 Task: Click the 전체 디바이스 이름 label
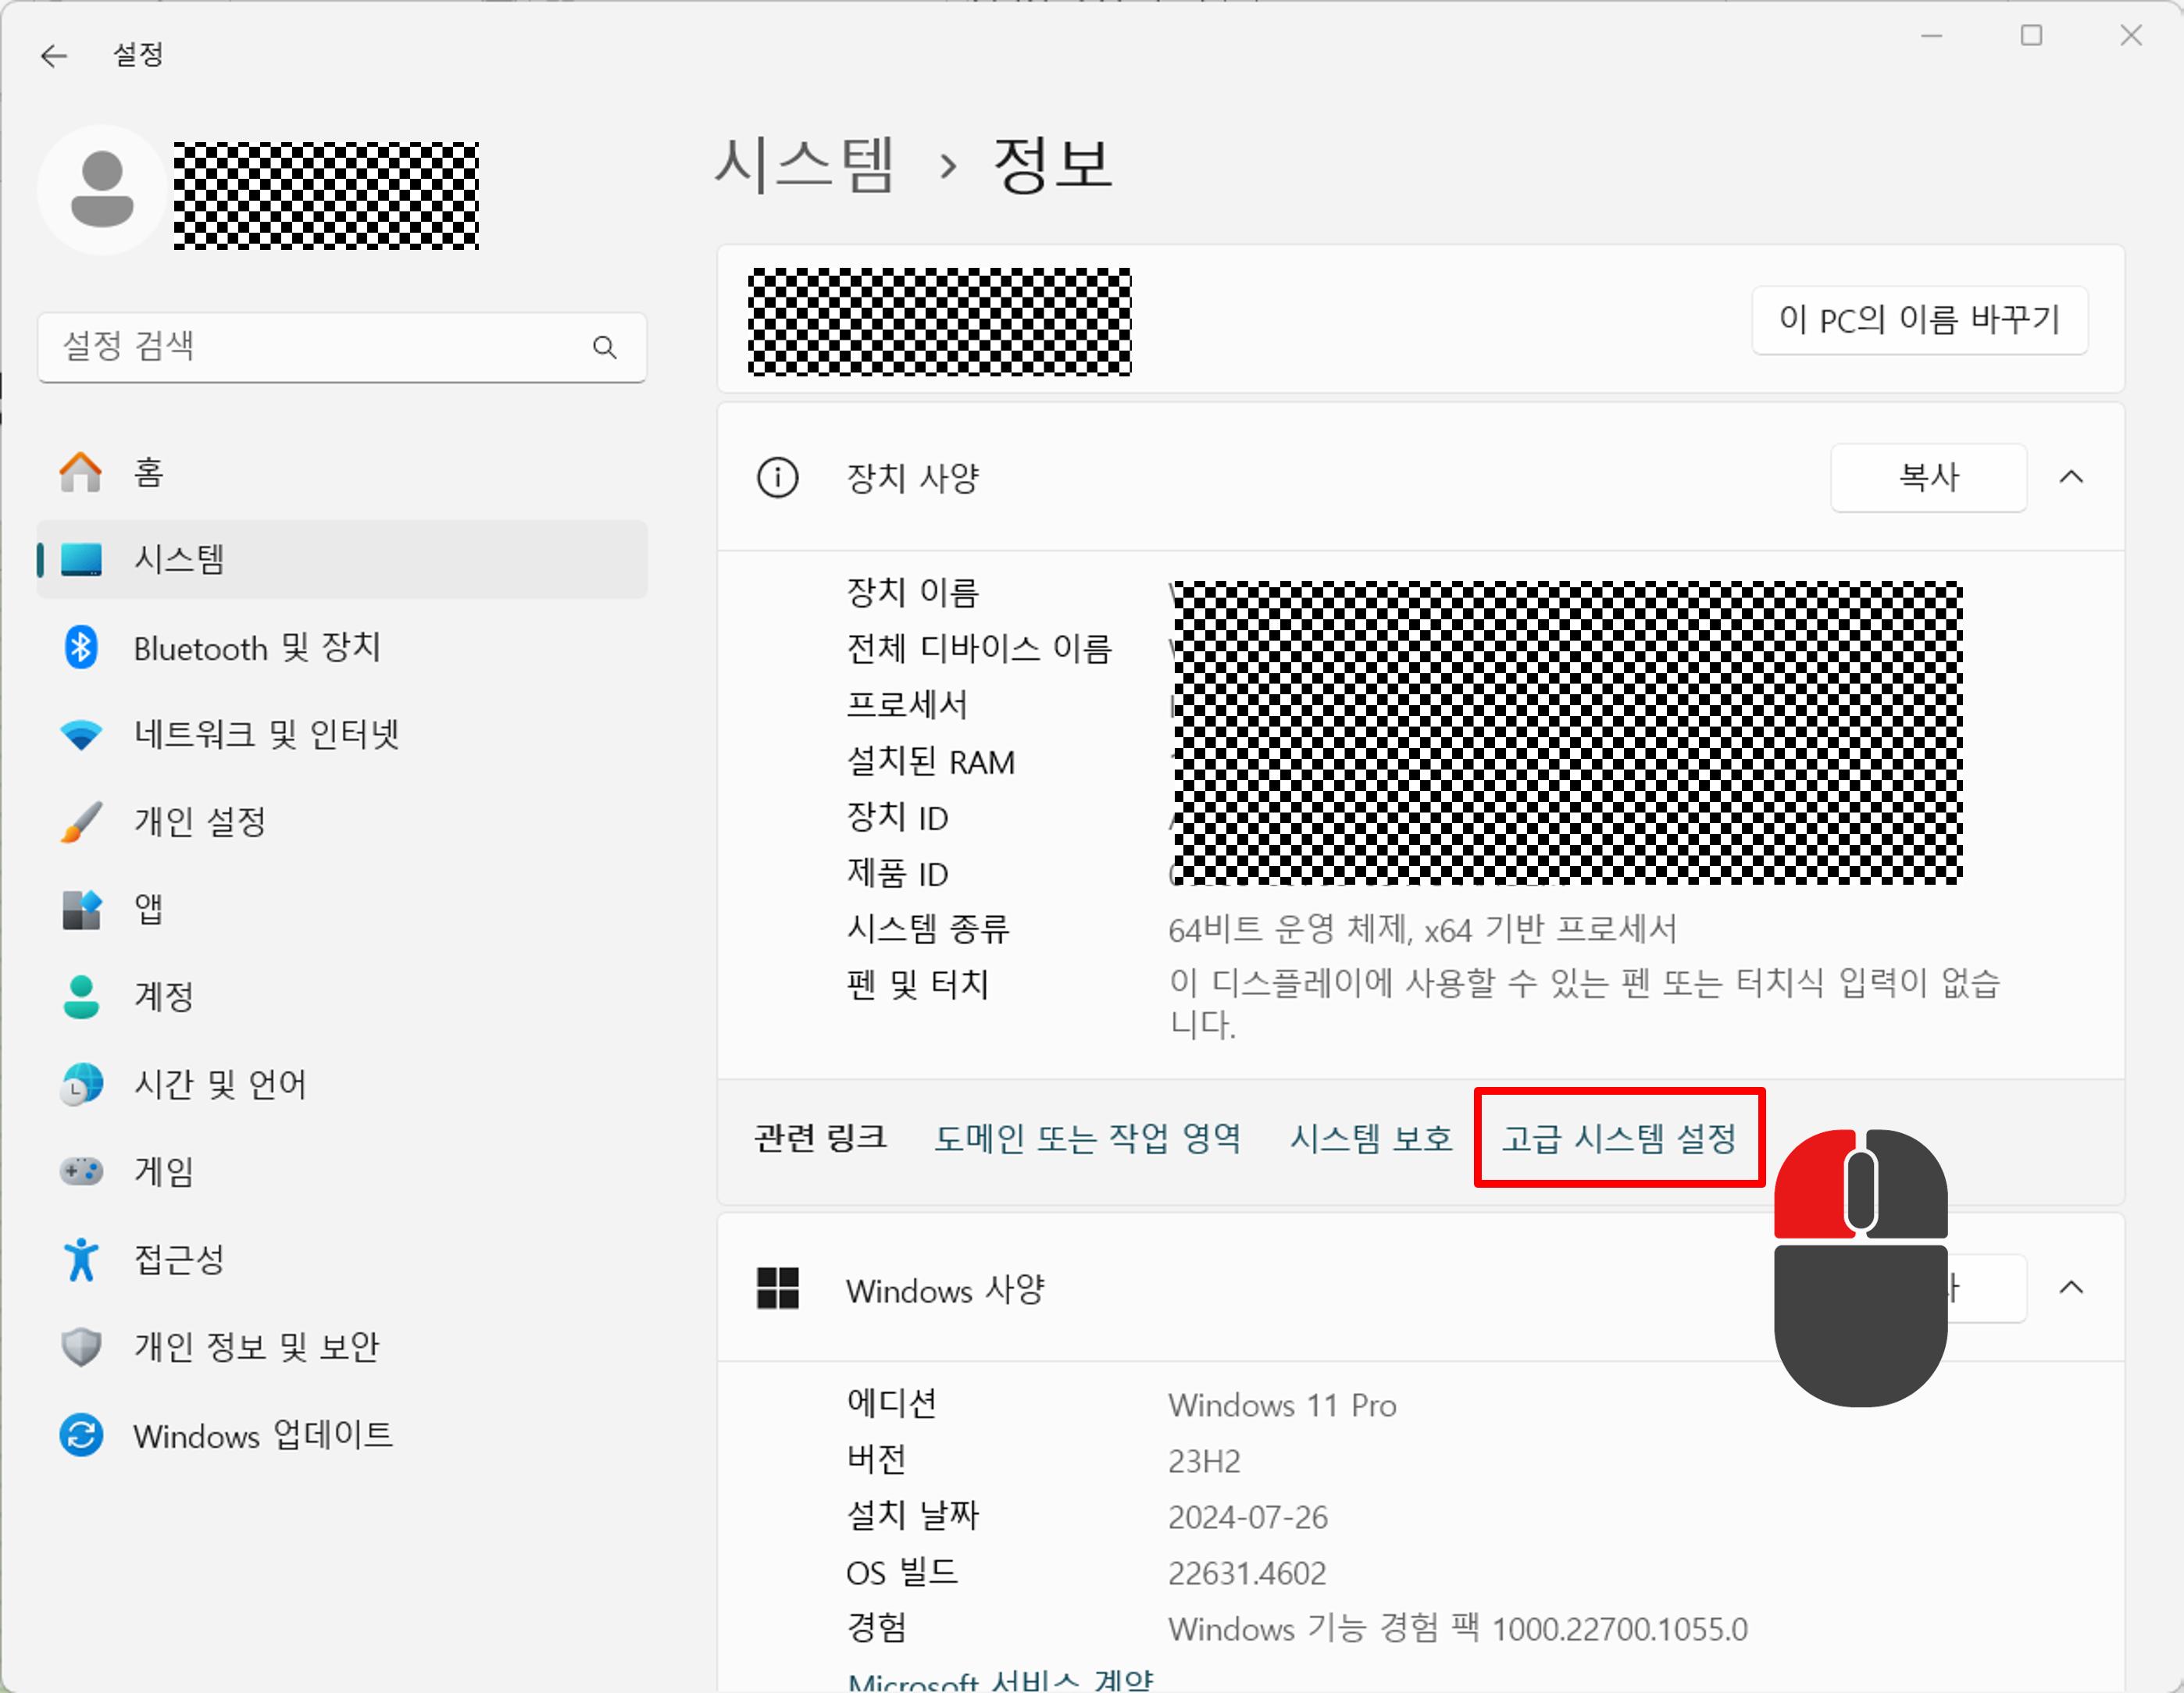coord(979,649)
